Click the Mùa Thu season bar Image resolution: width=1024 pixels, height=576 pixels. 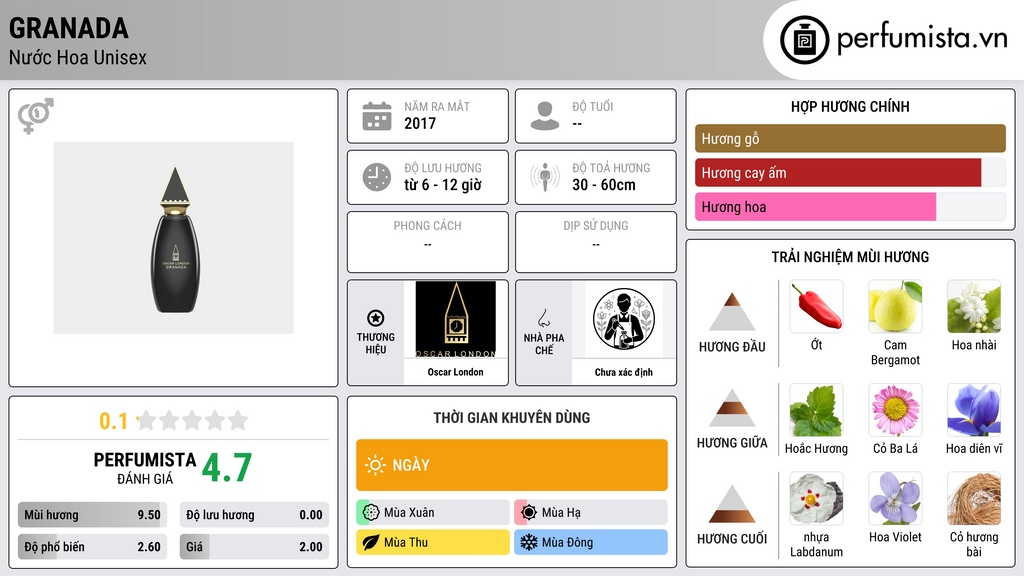click(433, 542)
